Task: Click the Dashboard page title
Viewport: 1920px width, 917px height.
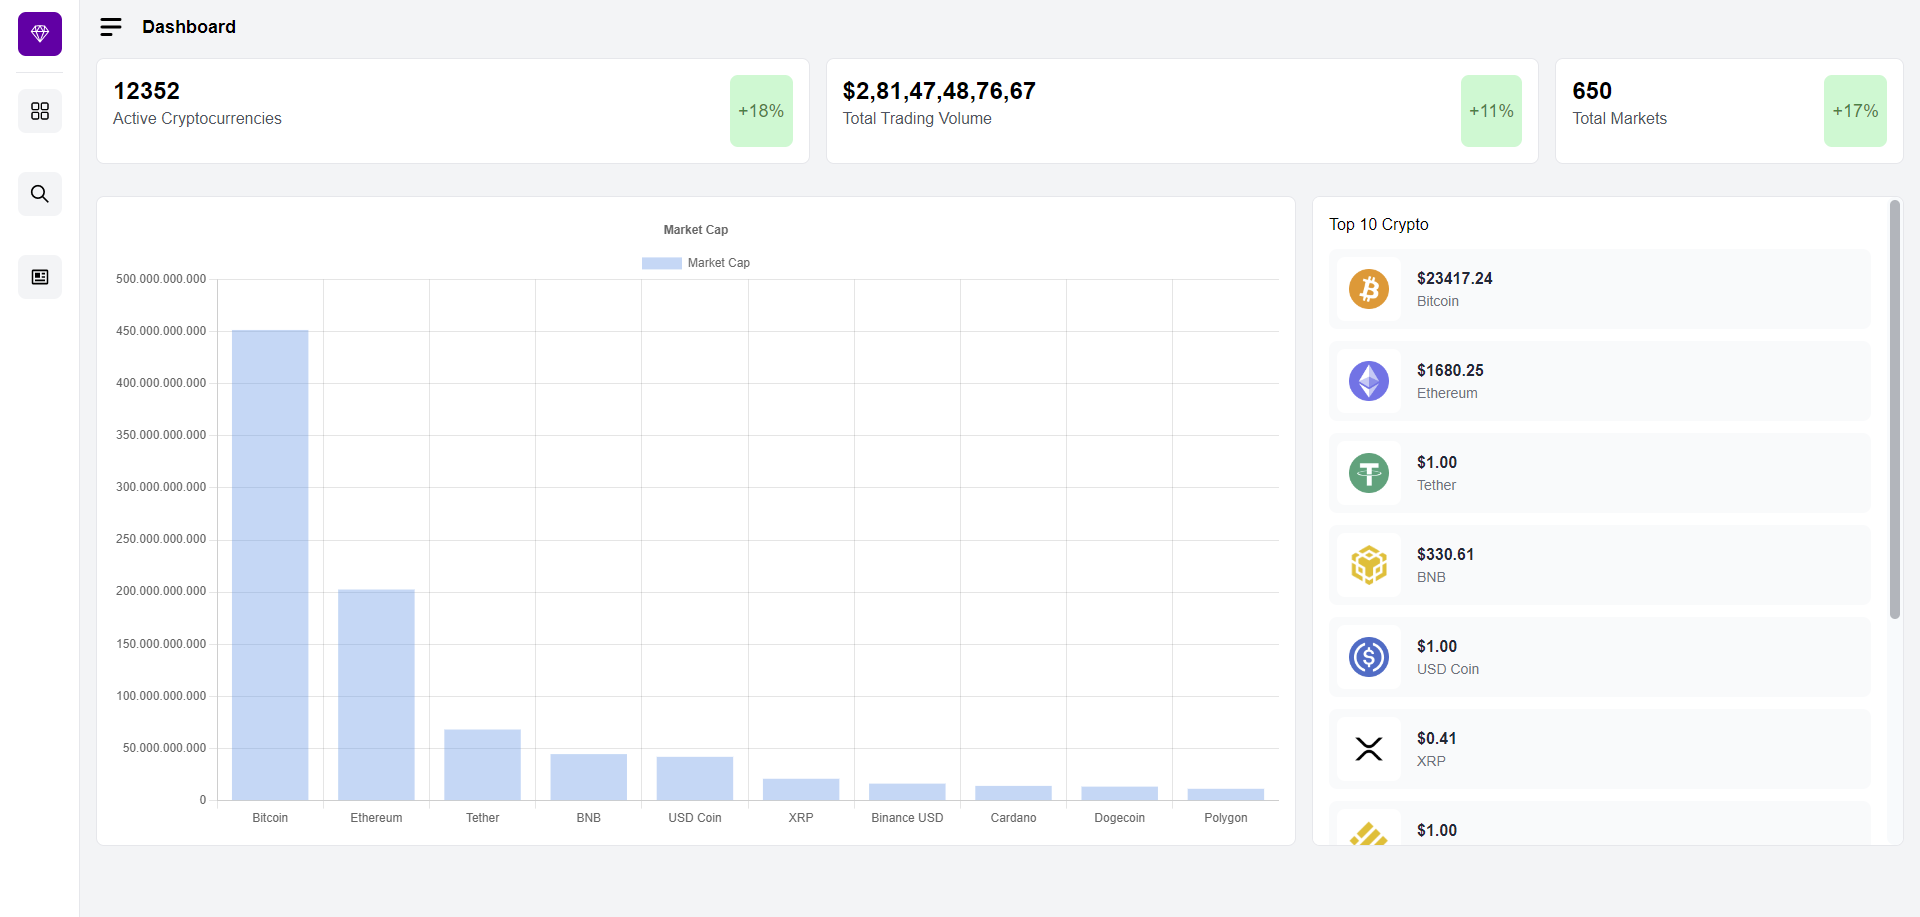Action: pyautogui.click(x=189, y=27)
